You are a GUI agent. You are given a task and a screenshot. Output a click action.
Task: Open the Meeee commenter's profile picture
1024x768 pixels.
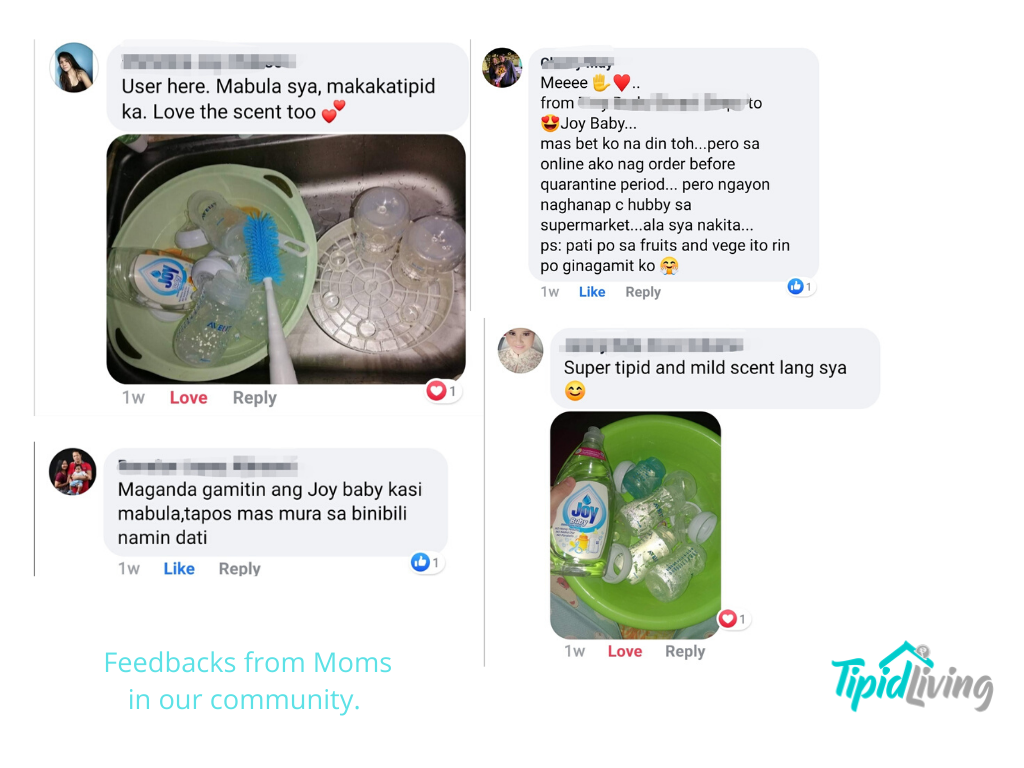(x=502, y=68)
